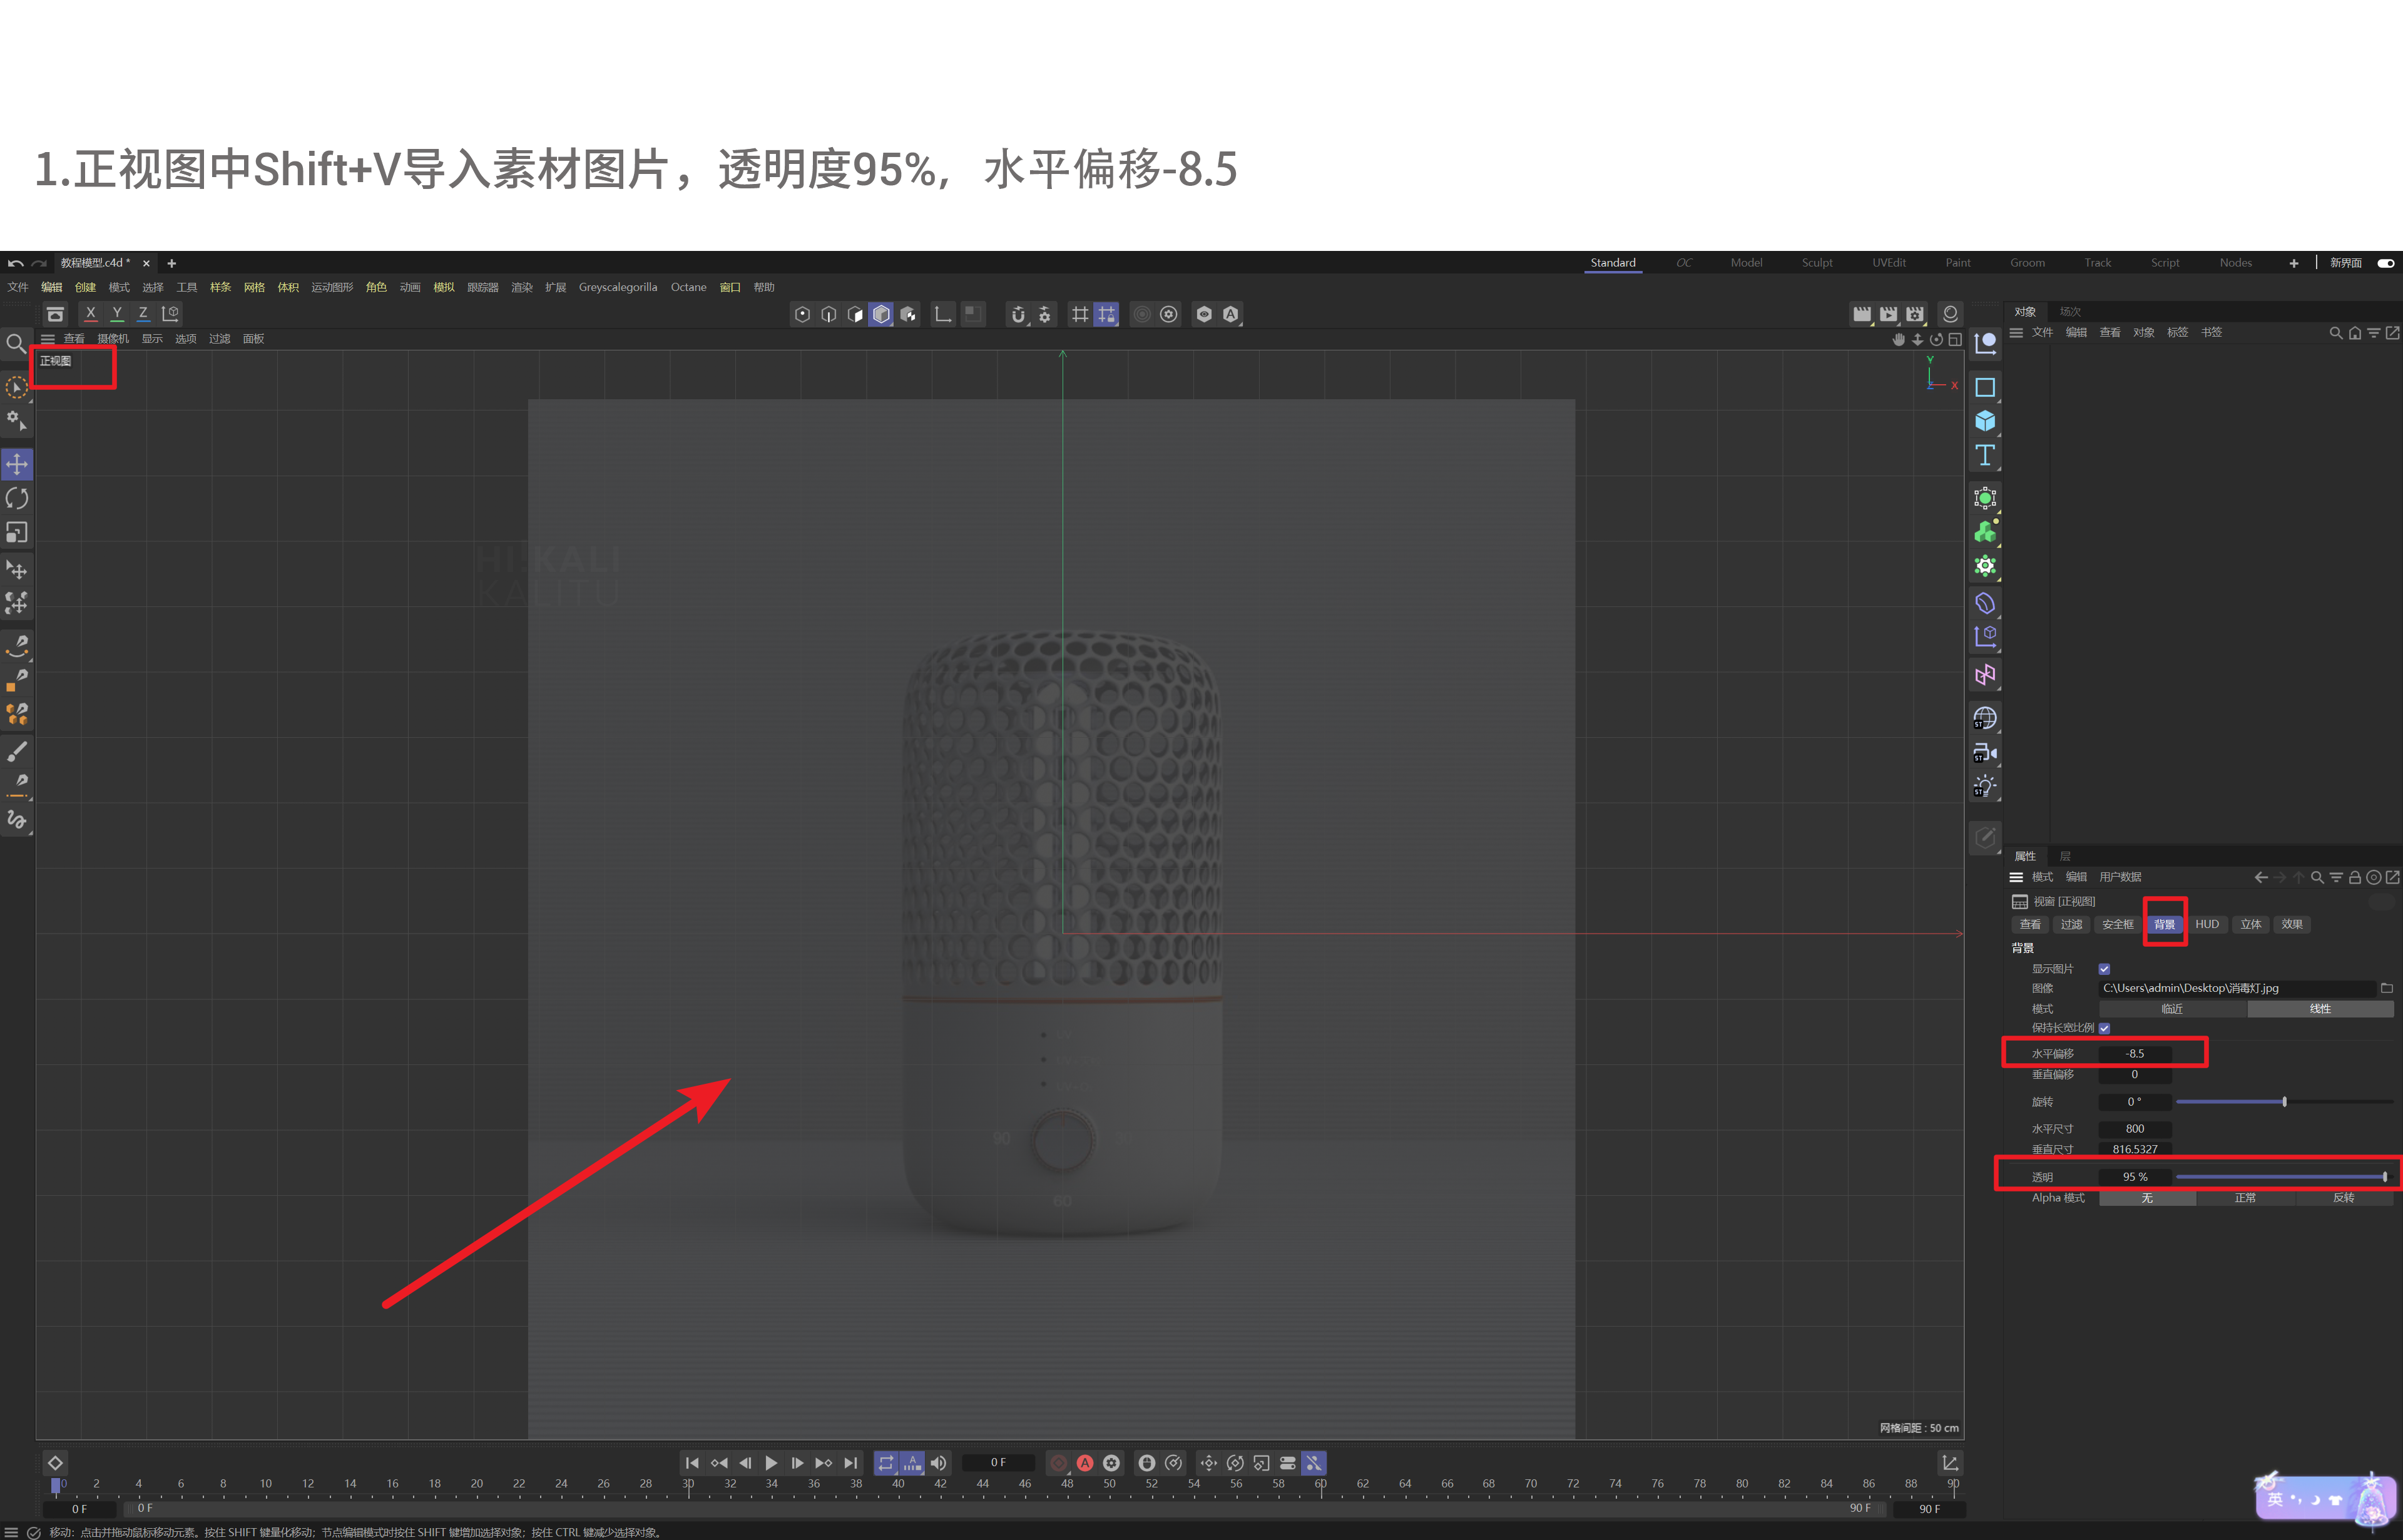Toggle the 新界面 switch
The height and width of the screenshot is (1540, 2403).
click(2385, 263)
